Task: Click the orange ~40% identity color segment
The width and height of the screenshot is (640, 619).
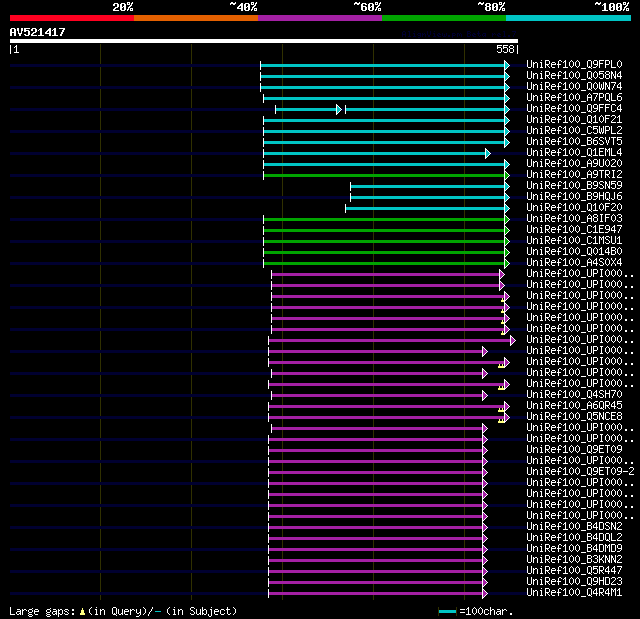Action: 196,18
